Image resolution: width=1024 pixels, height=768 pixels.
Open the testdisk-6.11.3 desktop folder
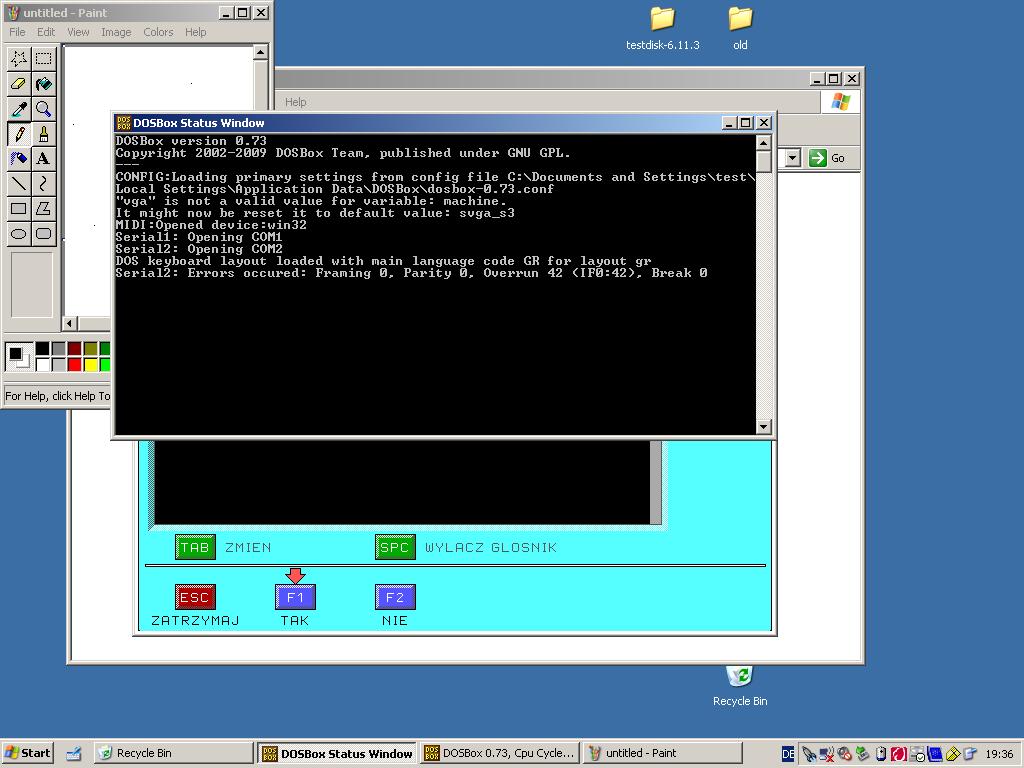click(x=662, y=28)
